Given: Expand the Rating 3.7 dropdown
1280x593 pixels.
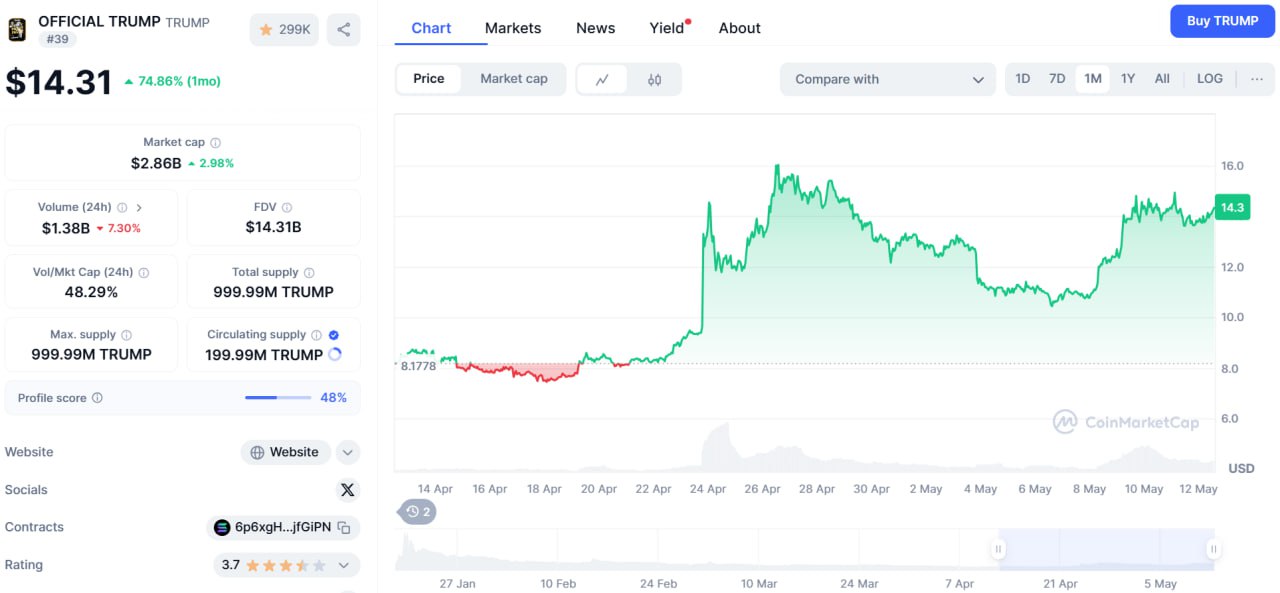Looking at the screenshot, I should coord(344,566).
